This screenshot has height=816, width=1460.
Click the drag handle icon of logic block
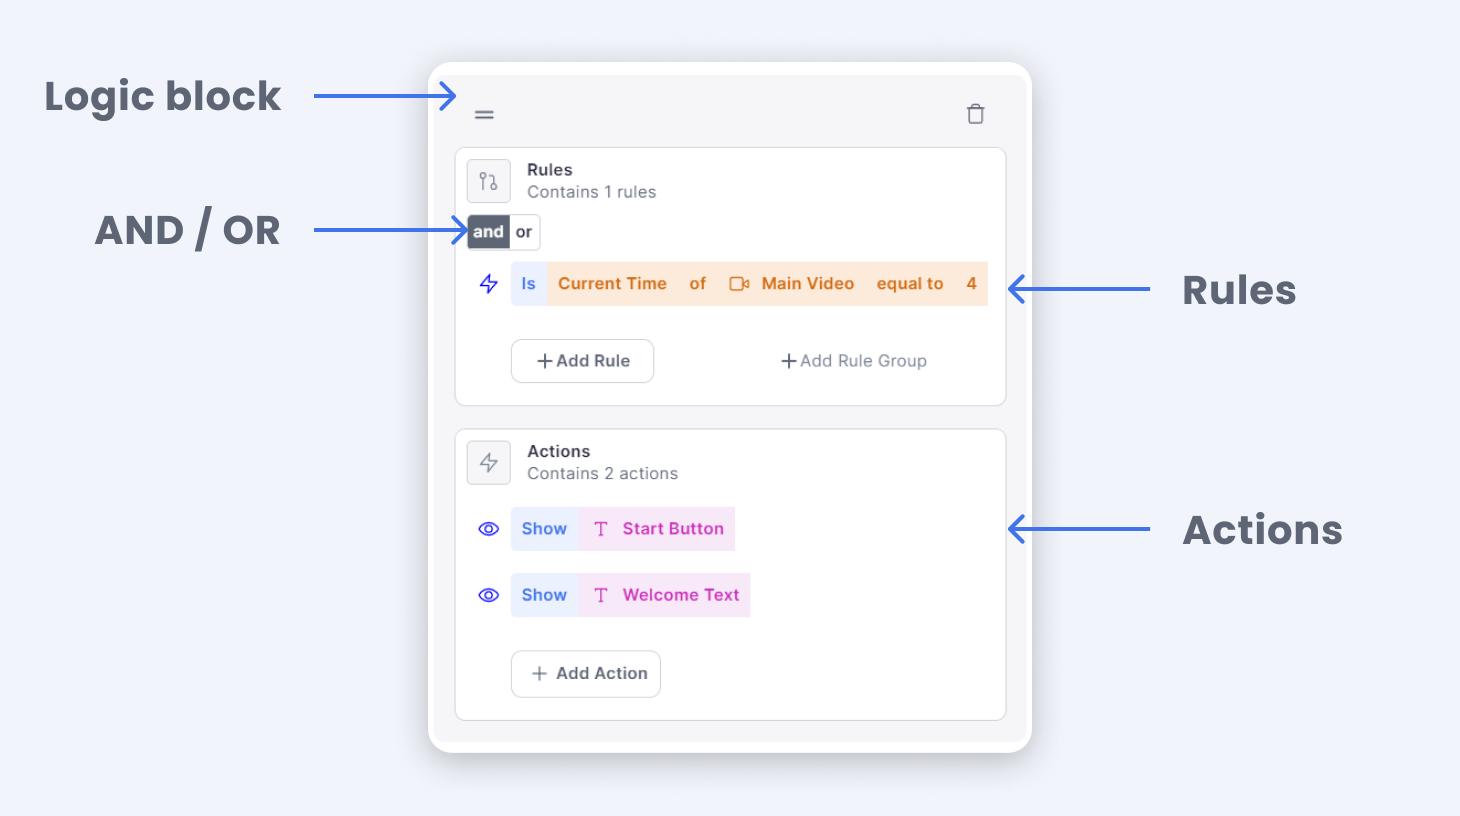484,115
